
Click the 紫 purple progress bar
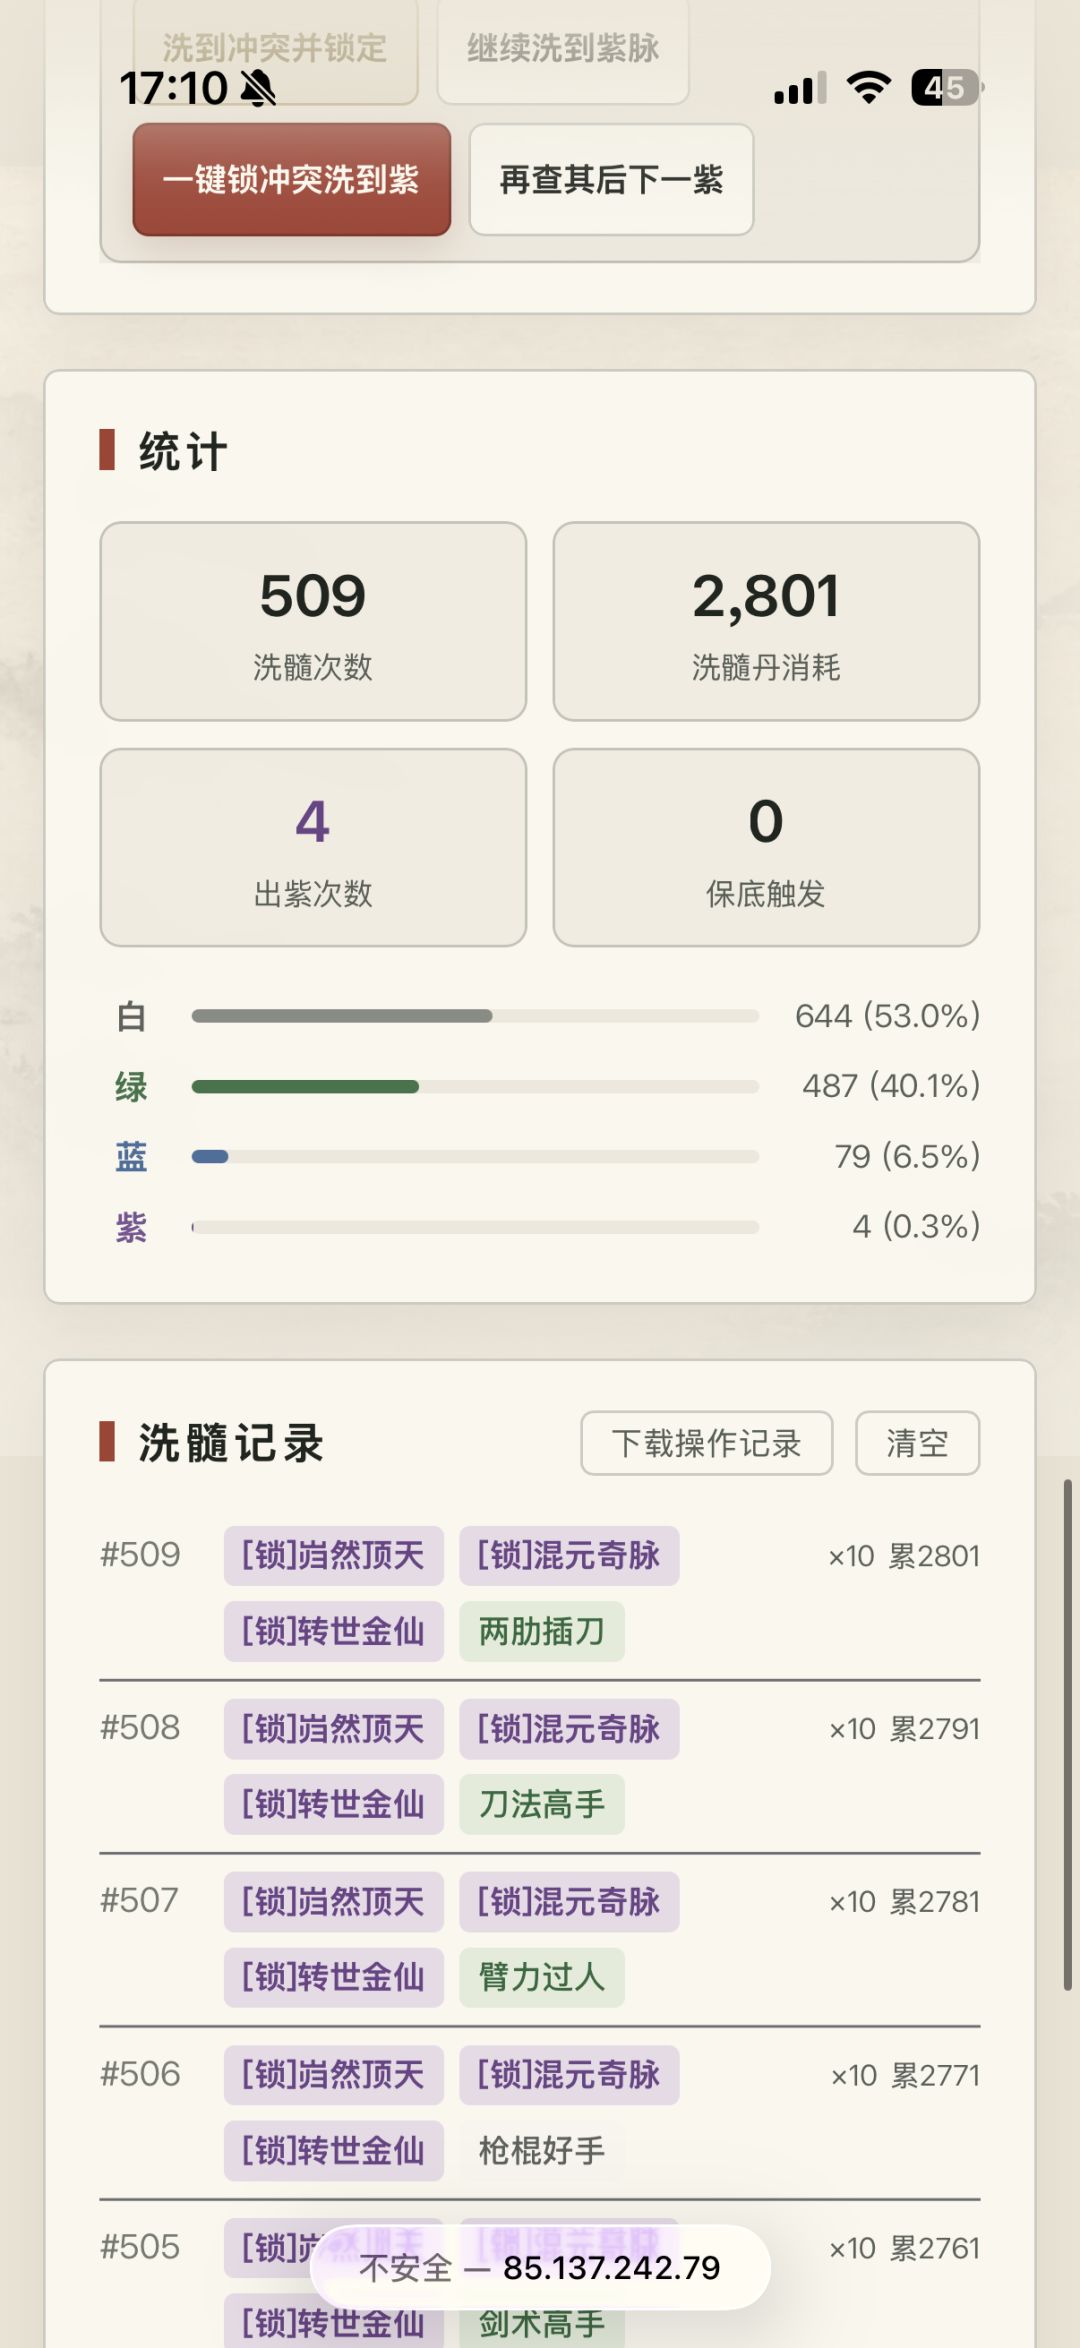click(x=475, y=1226)
